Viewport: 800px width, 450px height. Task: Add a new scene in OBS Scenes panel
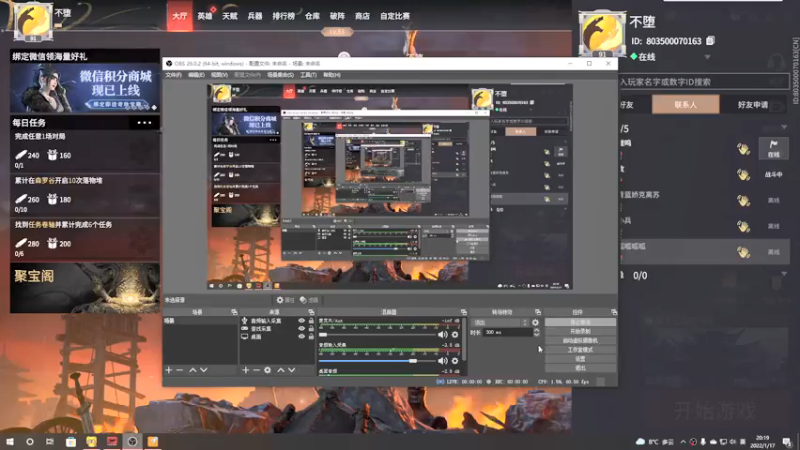pyautogui.click(x=169, y=370)
